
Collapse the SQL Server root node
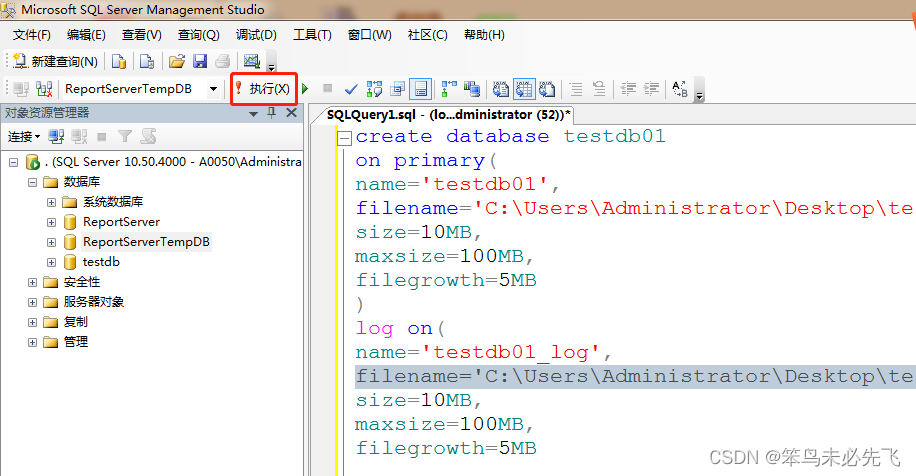point(13,162)
